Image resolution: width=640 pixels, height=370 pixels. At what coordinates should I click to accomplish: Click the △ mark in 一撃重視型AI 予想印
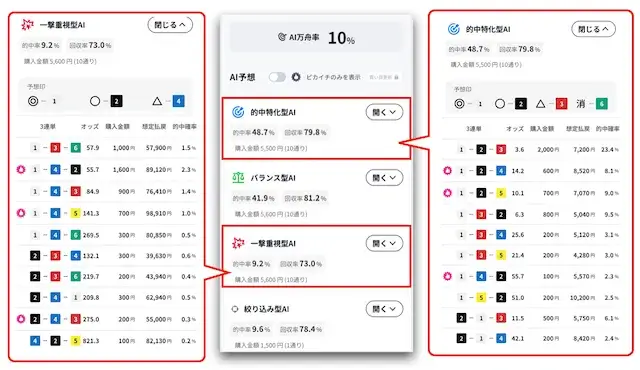click(157, 101)
